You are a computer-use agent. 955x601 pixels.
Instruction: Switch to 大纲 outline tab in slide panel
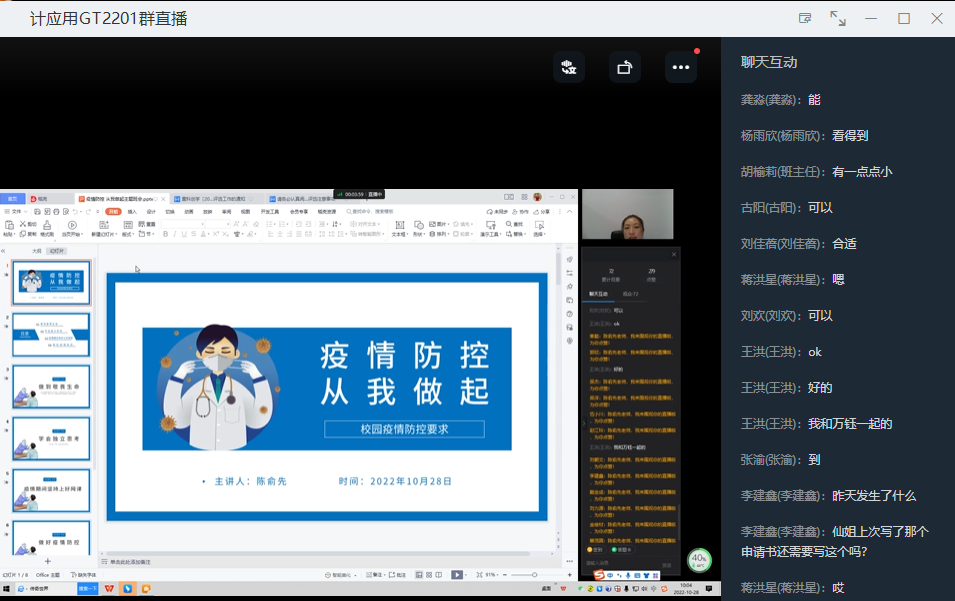[x=37, y=251]
